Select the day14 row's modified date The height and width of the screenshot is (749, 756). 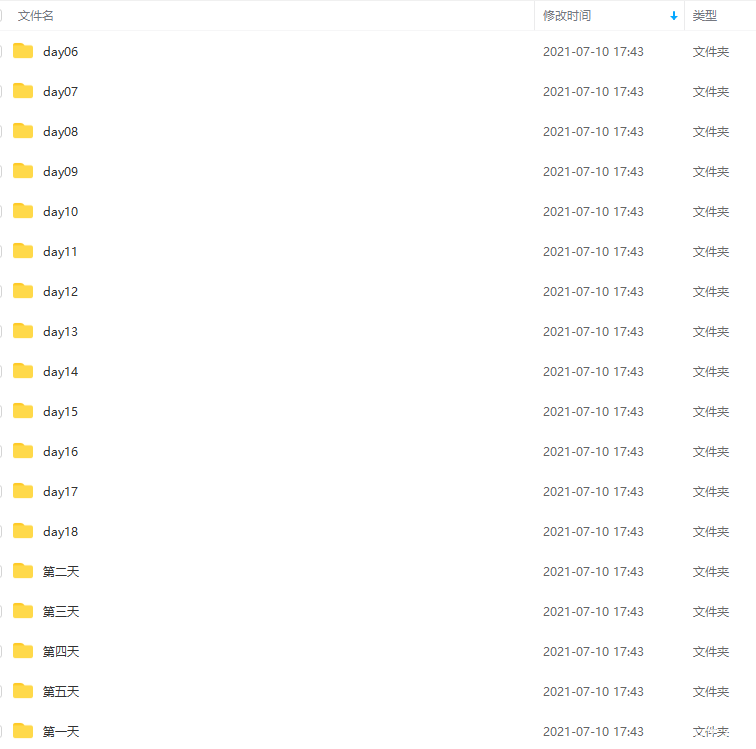pyautogui.click(x=593, y=372)
